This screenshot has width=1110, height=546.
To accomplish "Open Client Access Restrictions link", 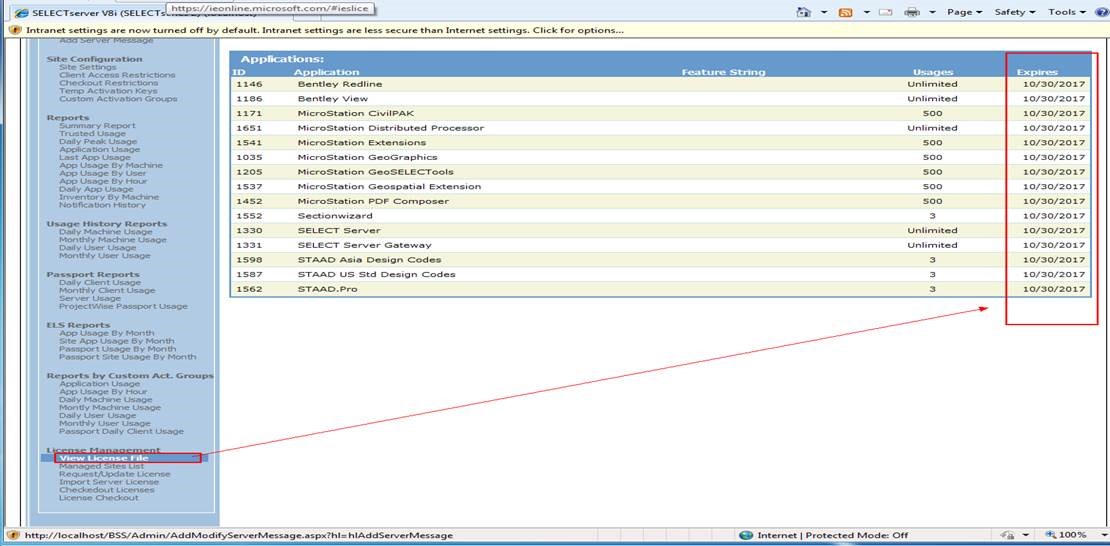I will [118, 75].
